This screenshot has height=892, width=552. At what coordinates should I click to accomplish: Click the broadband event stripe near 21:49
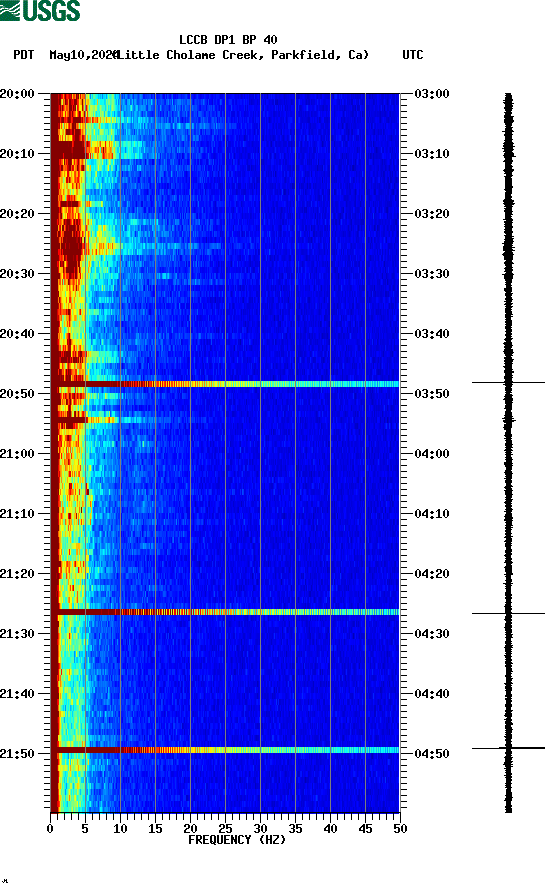225,750
